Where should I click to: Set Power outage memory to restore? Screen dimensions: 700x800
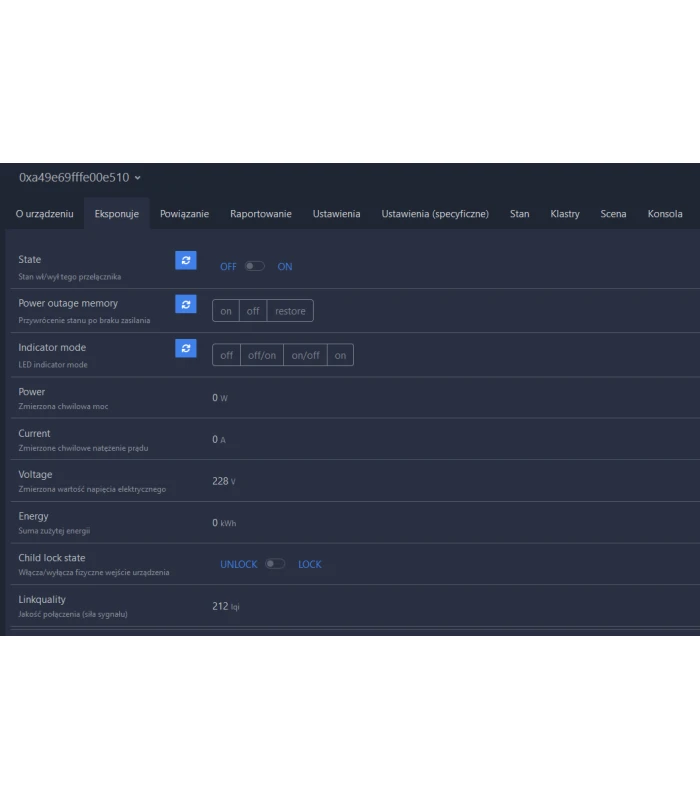pyautogui.click(x=290, y=311)
